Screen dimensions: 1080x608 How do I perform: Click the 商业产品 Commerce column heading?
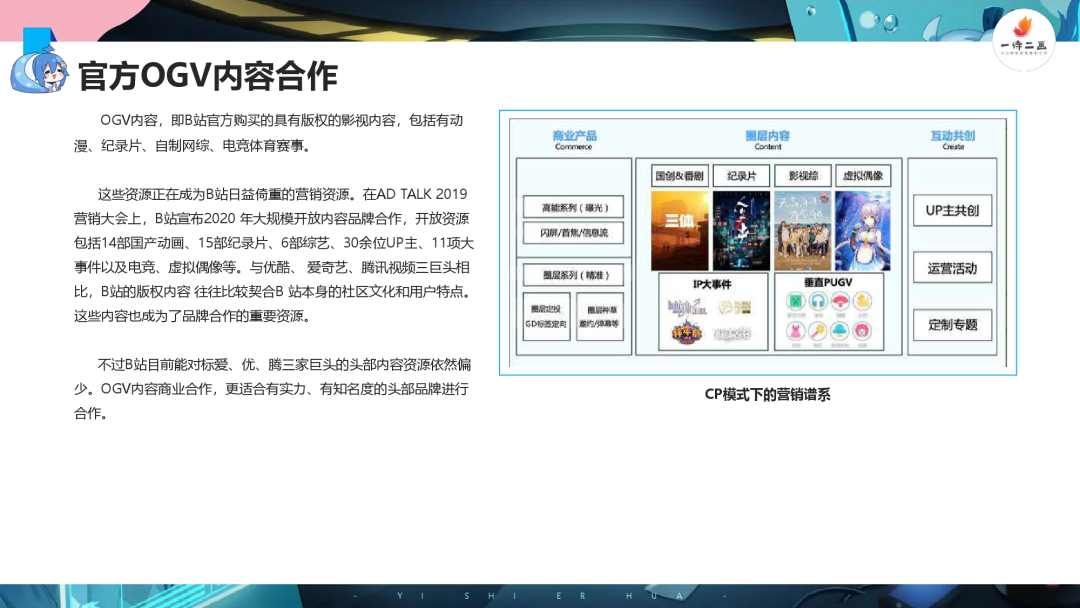(574, 140)
